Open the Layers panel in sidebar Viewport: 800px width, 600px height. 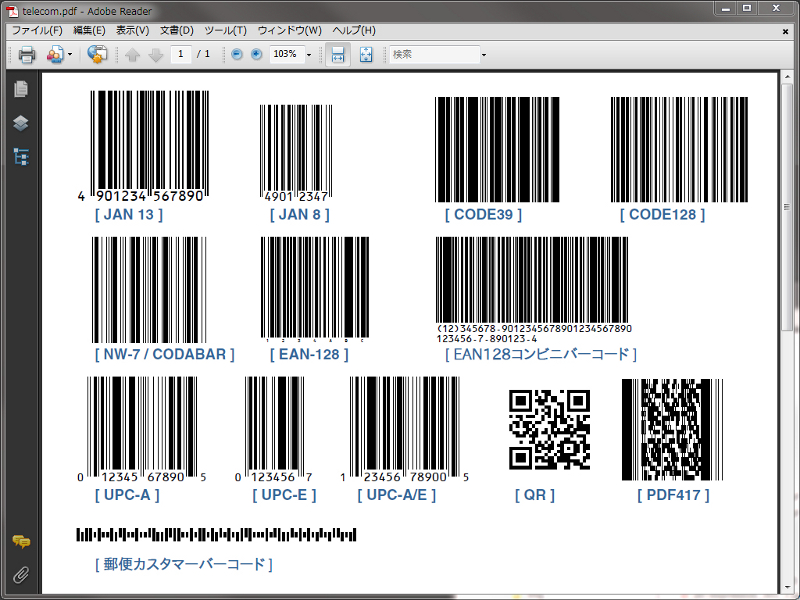click(x=21, y=123)
